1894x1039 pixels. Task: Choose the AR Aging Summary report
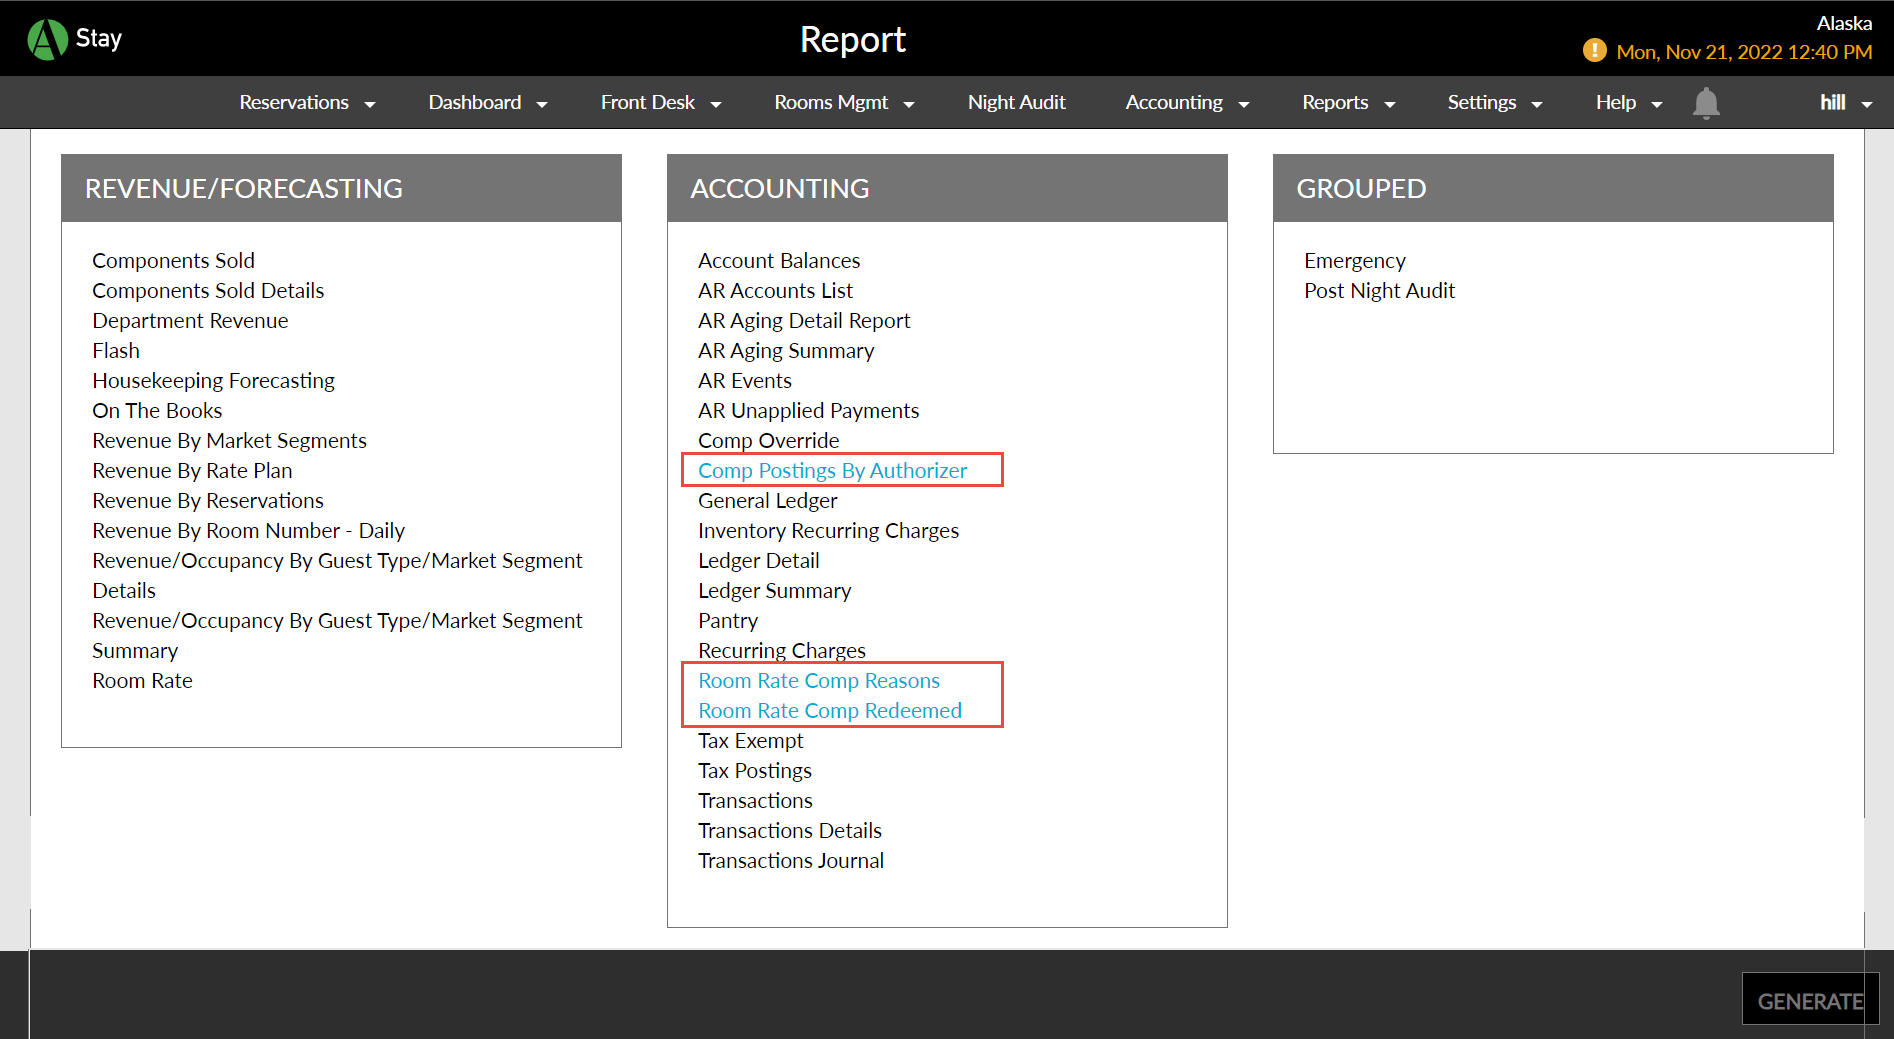pos(786,350)
